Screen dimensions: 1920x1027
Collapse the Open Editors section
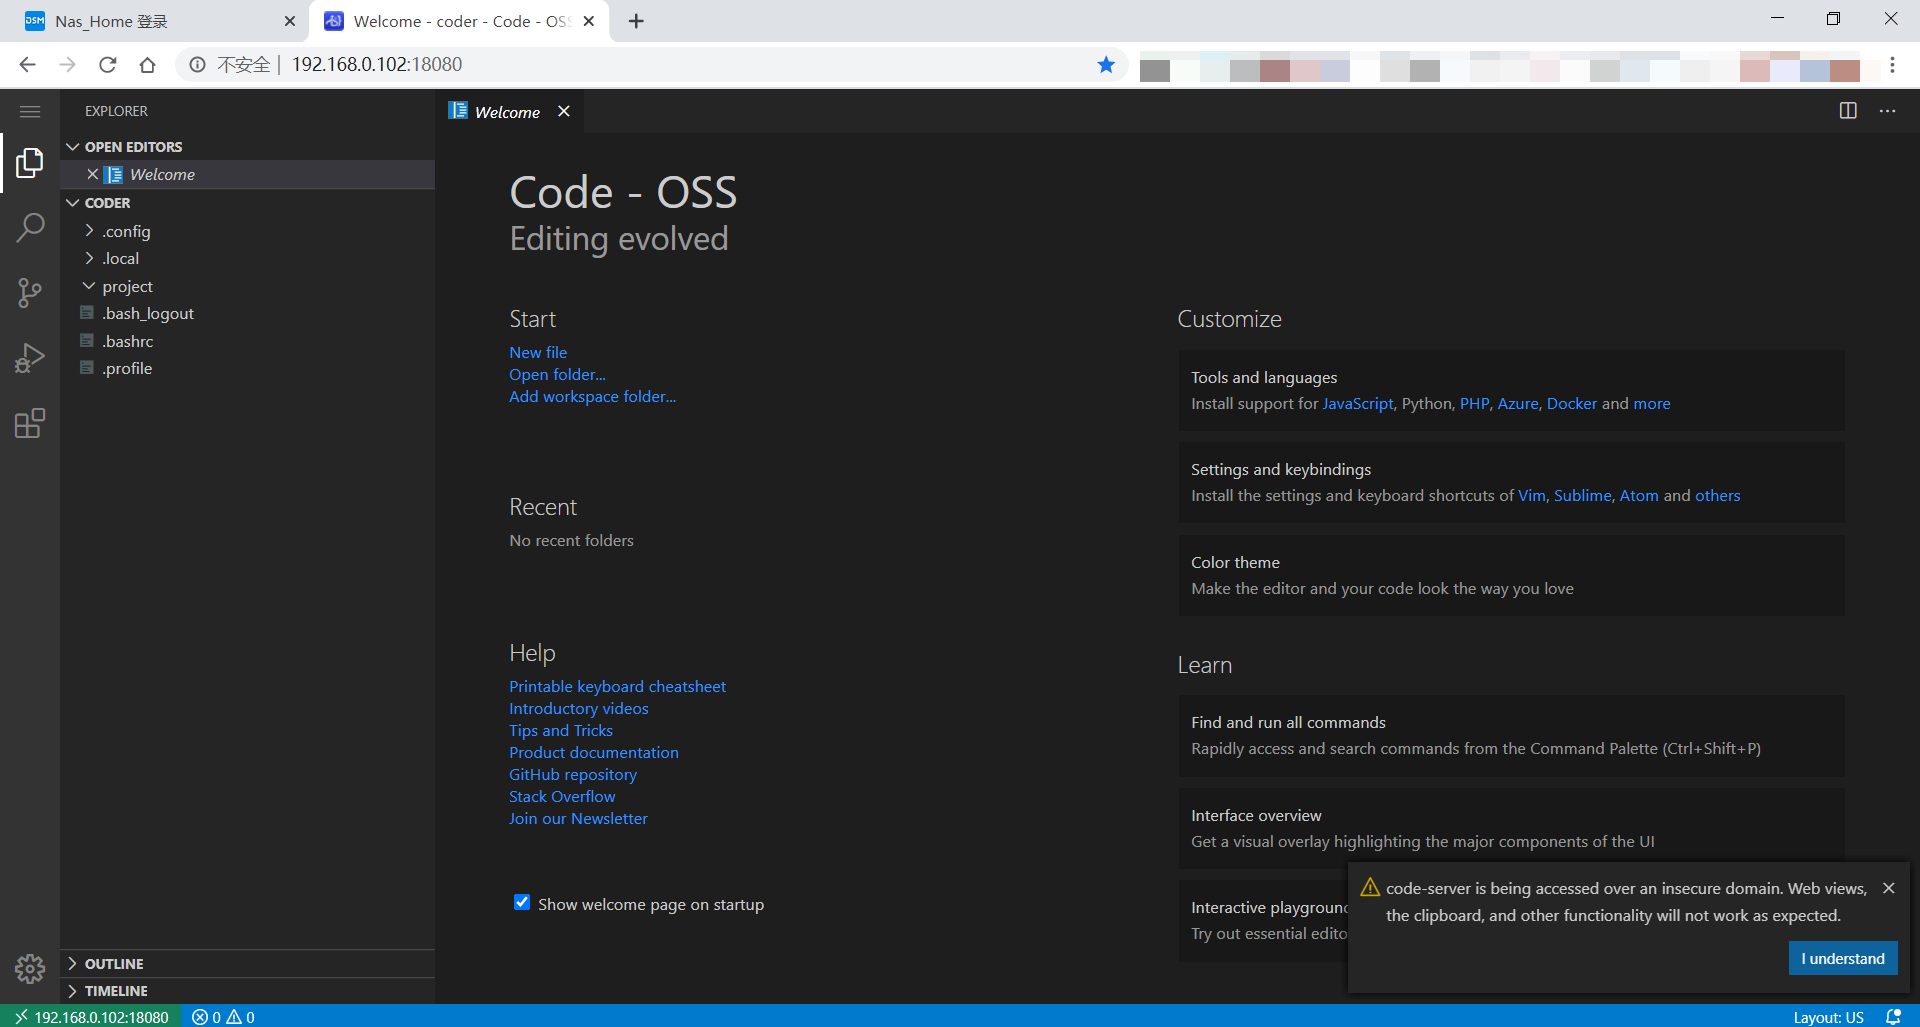pyautogui.click(x=247, y=146)
